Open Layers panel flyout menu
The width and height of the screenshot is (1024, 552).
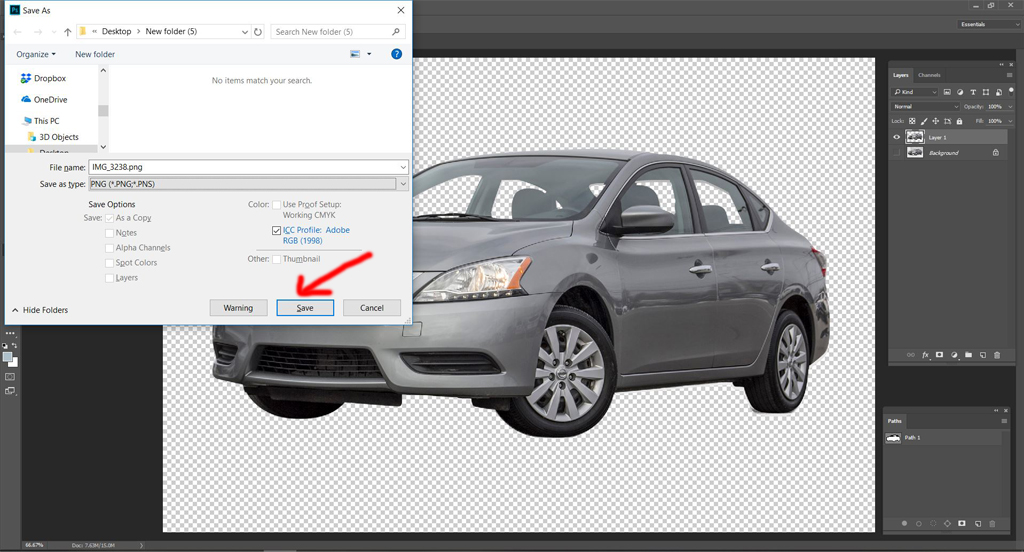click(1010, 75)
